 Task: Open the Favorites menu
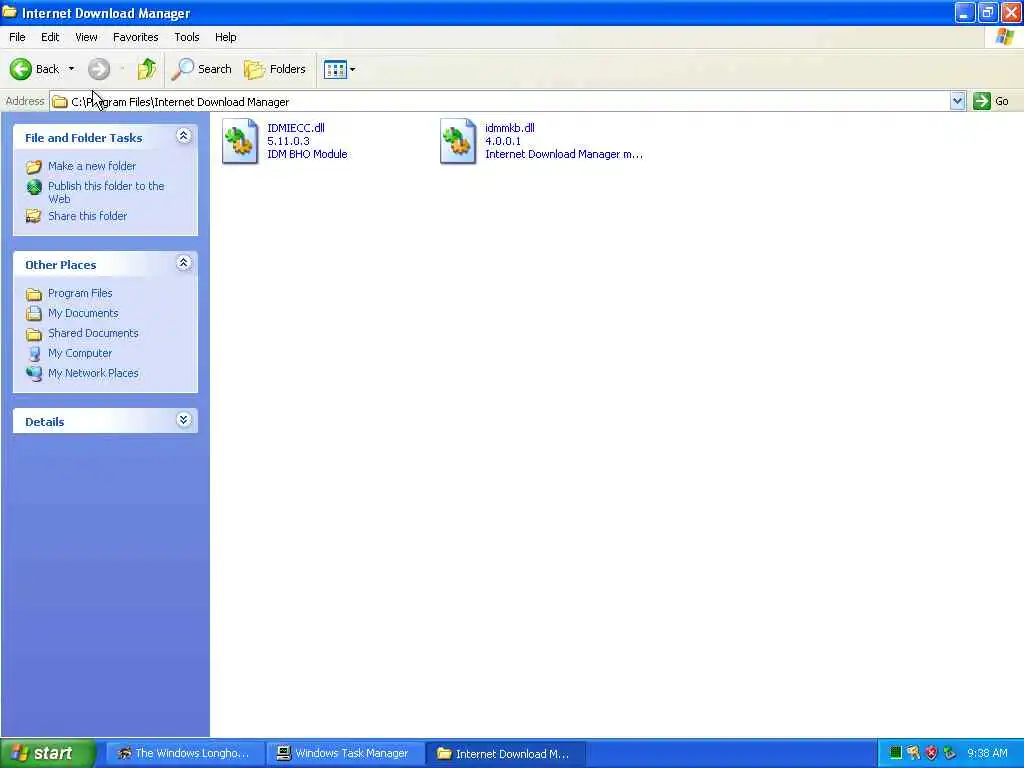tap(135, 37)
